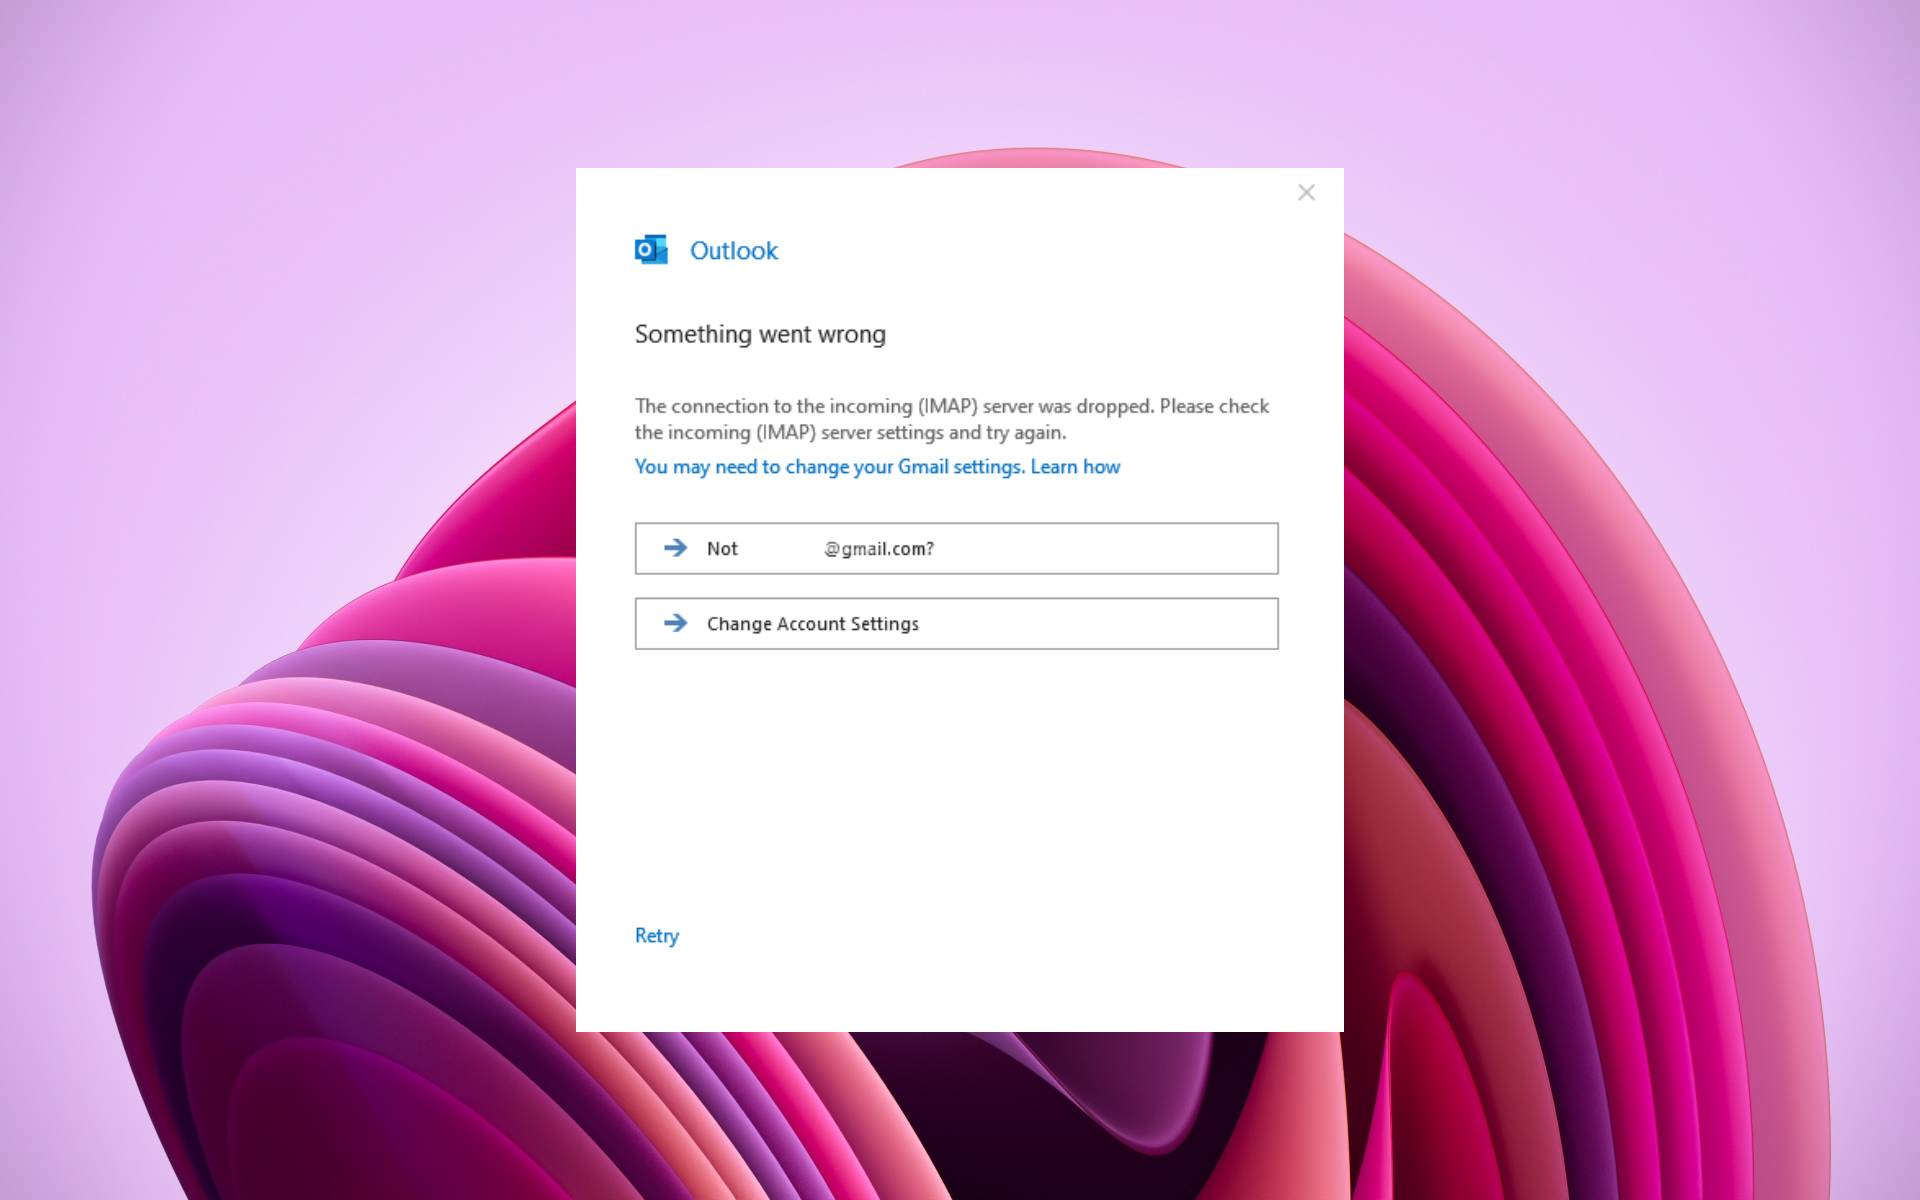Click the IMAP connection dropped error message
The width and height of the screenshot is (1920, 1200).
click(951, 407)
